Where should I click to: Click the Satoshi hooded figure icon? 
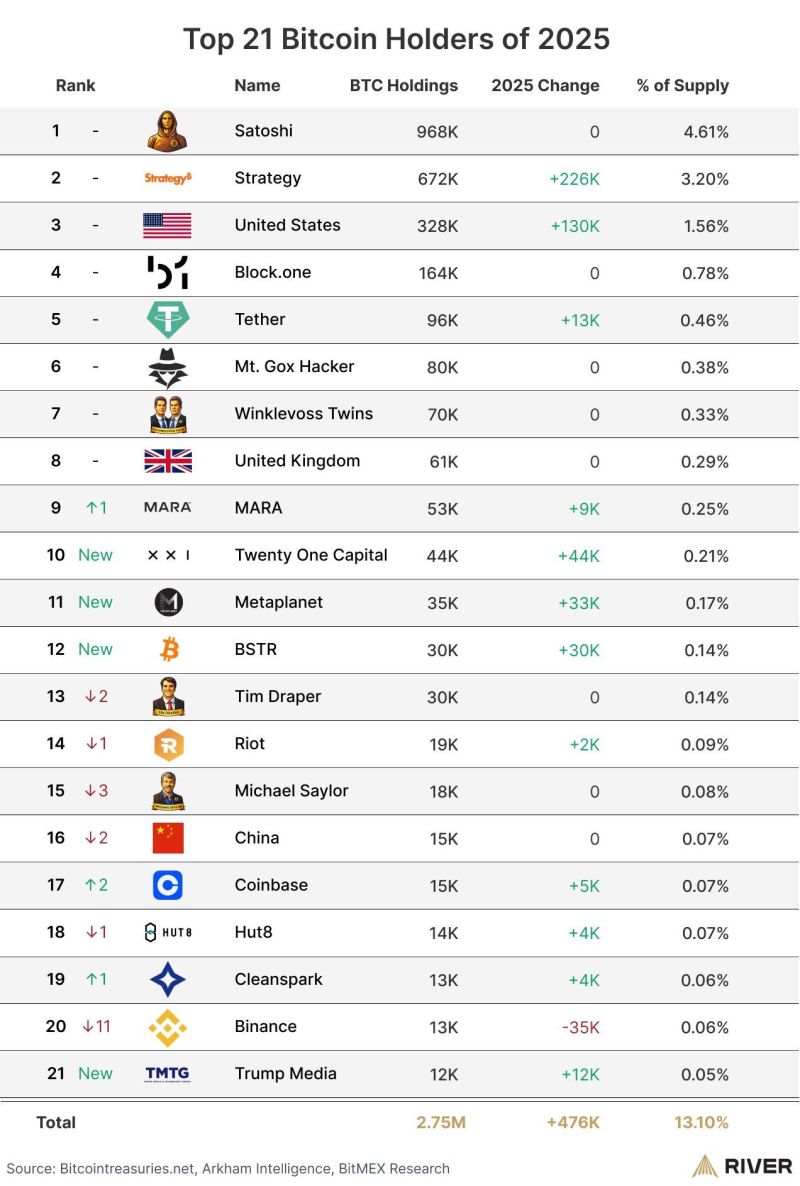(x=167, y=131)
